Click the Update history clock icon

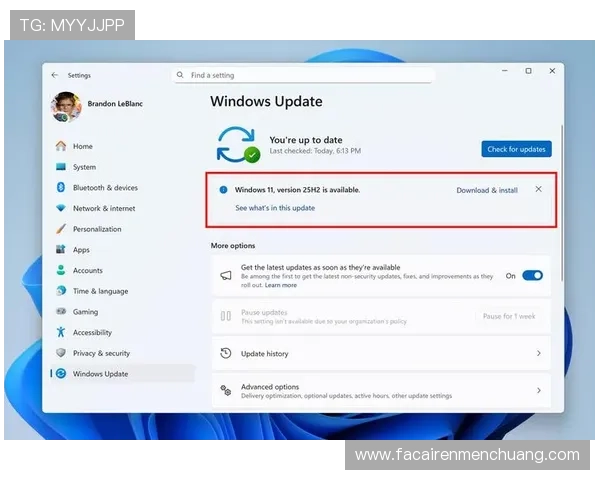click(226, 353)
